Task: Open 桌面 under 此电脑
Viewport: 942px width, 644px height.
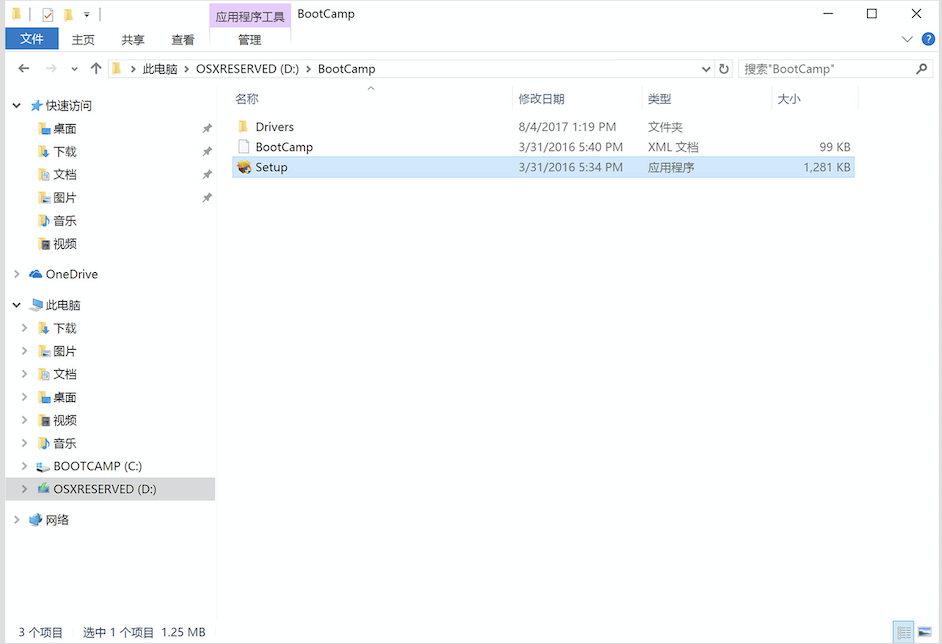Action: point(65,397)
